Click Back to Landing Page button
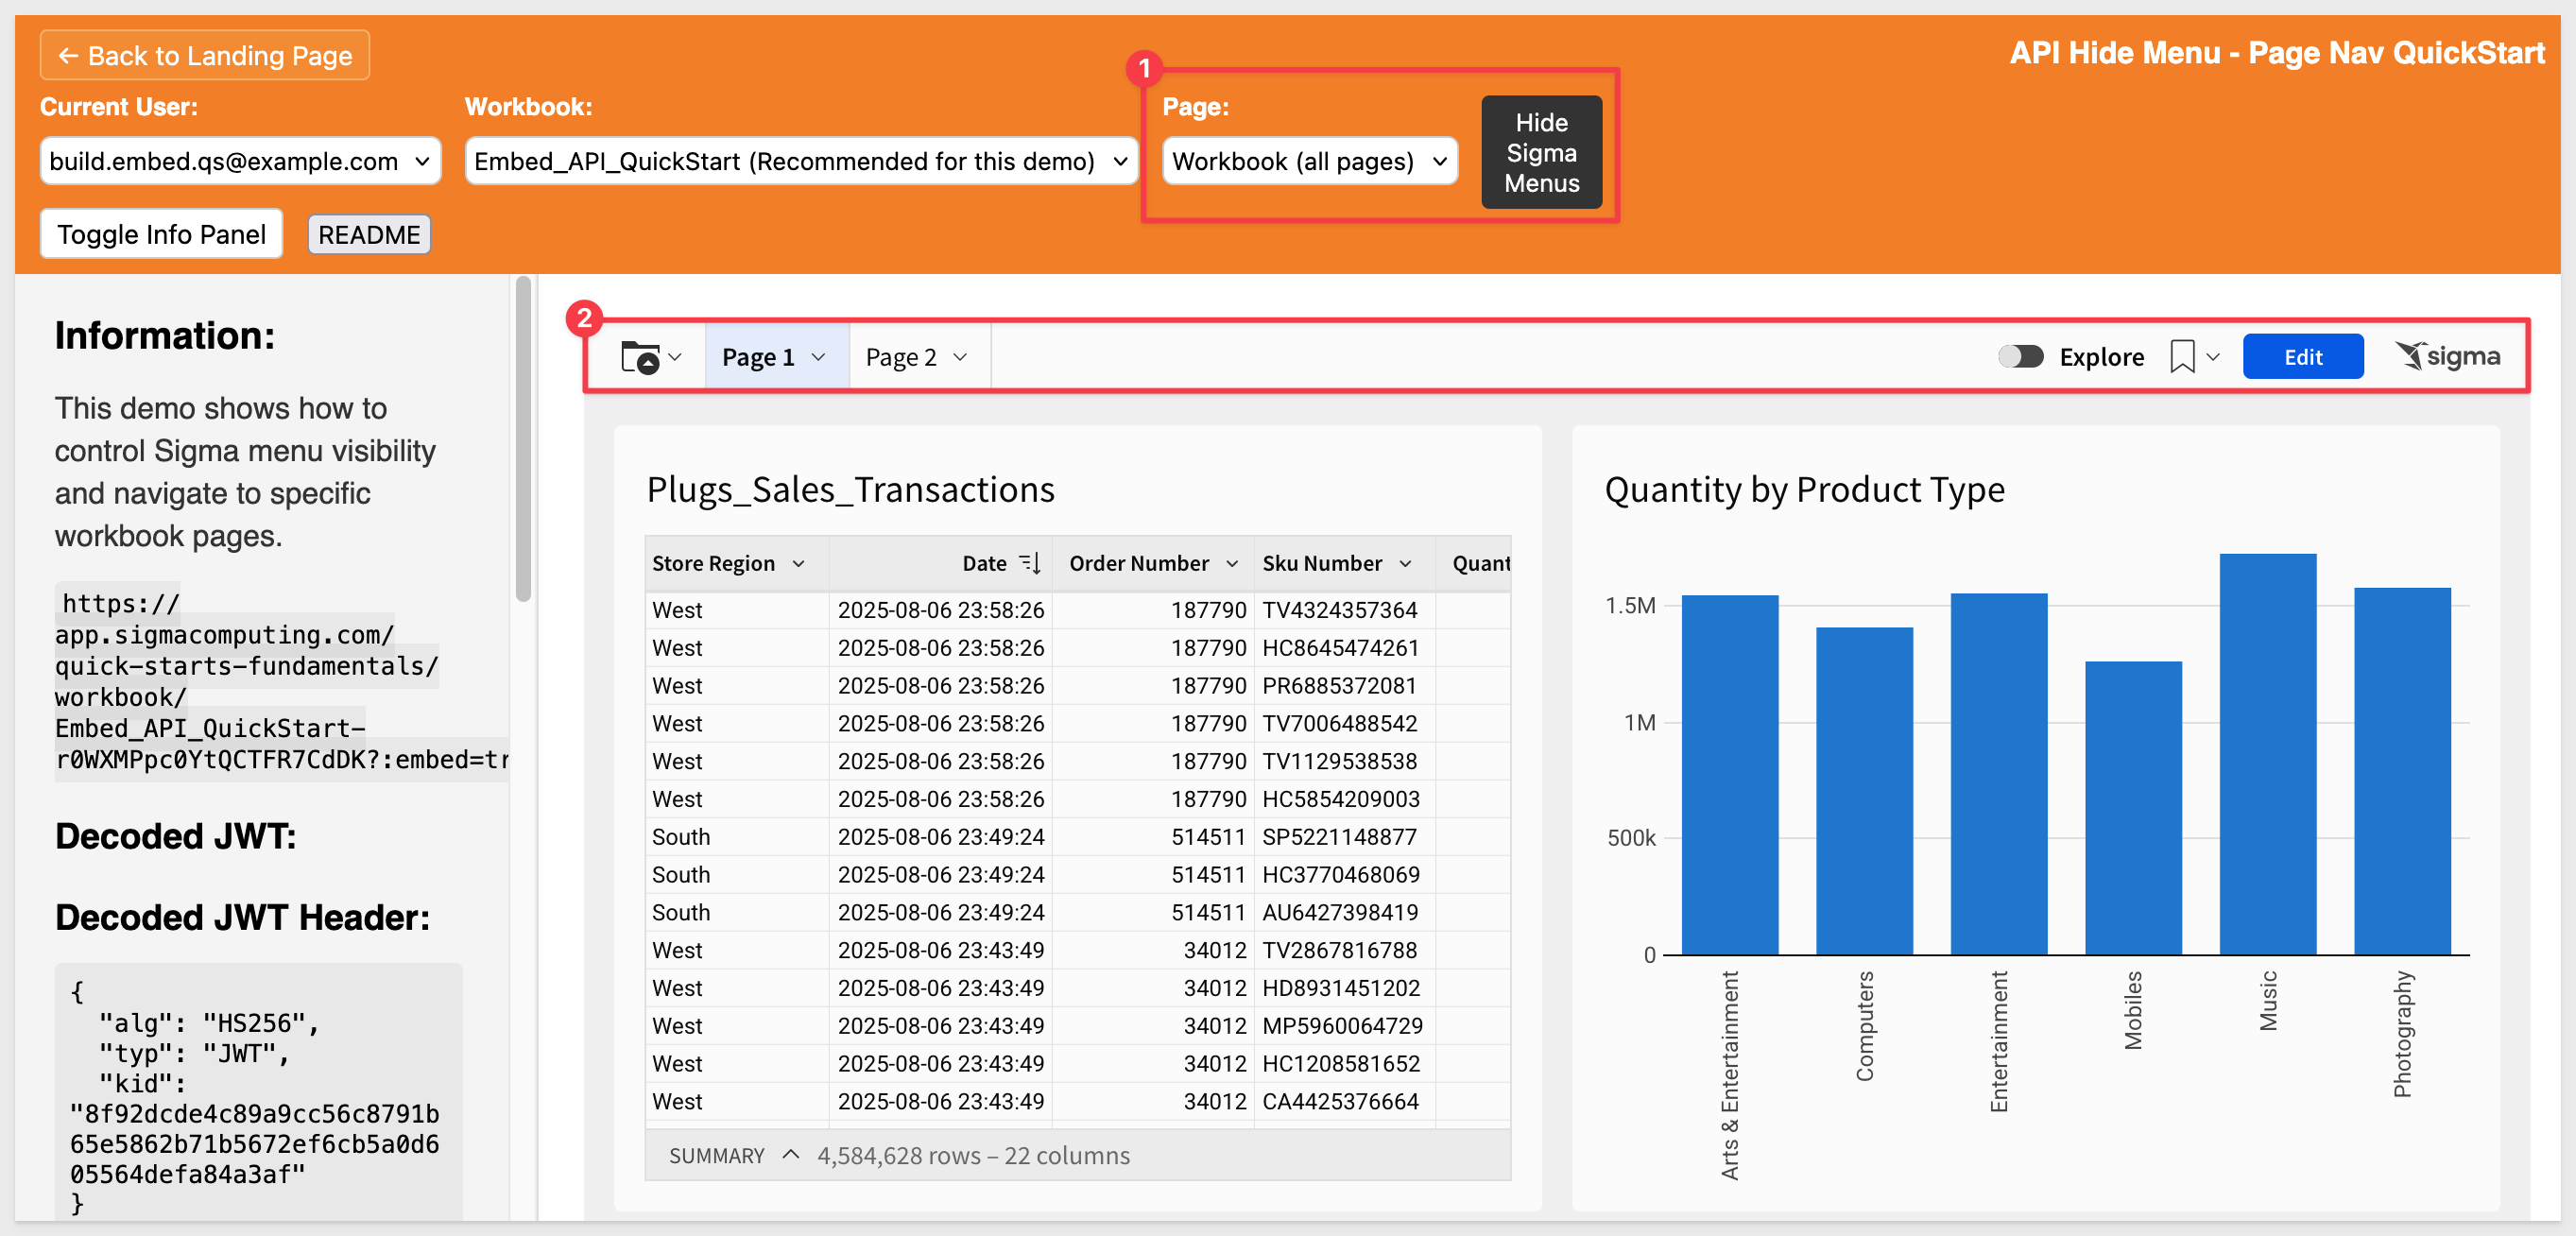This screenshot has width=2576, height=1236. 205,55
